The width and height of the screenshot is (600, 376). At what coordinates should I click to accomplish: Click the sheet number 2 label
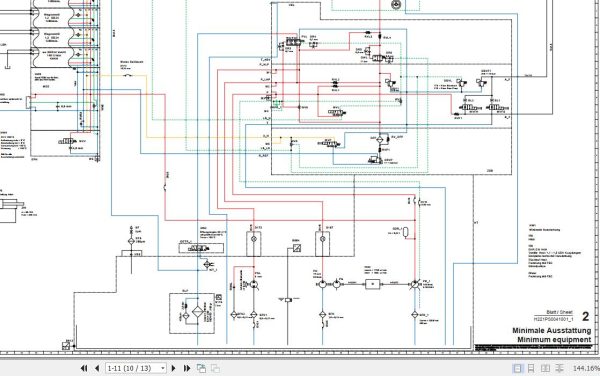[585, 316]
